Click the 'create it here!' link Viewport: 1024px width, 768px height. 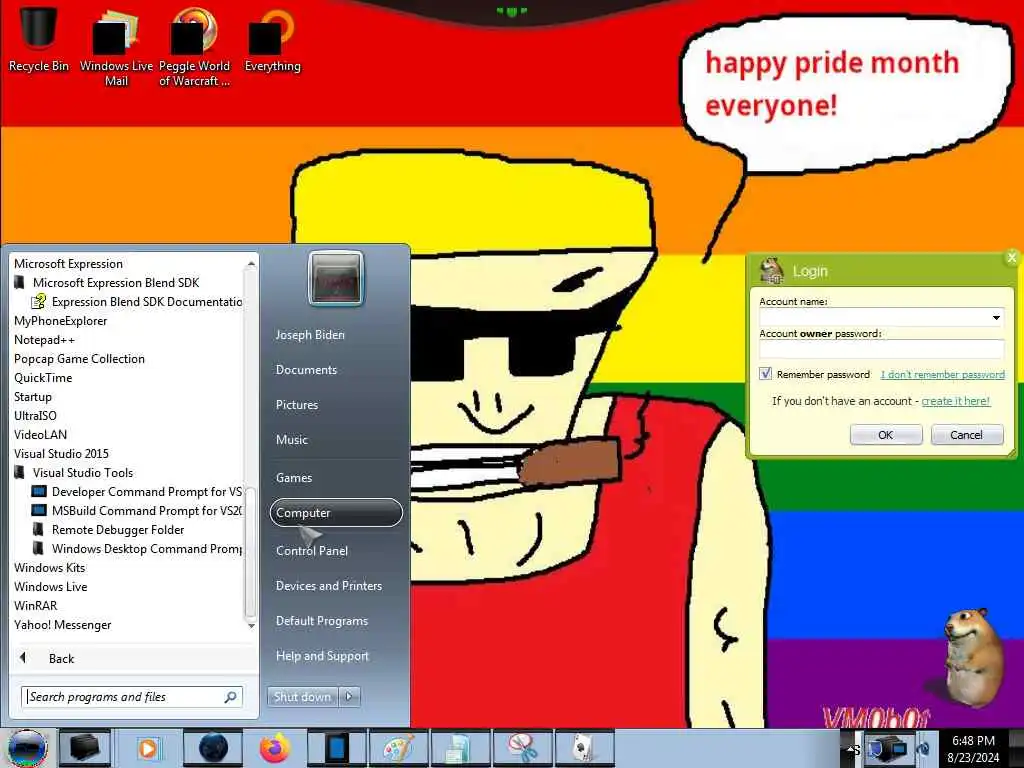point(955,401)
